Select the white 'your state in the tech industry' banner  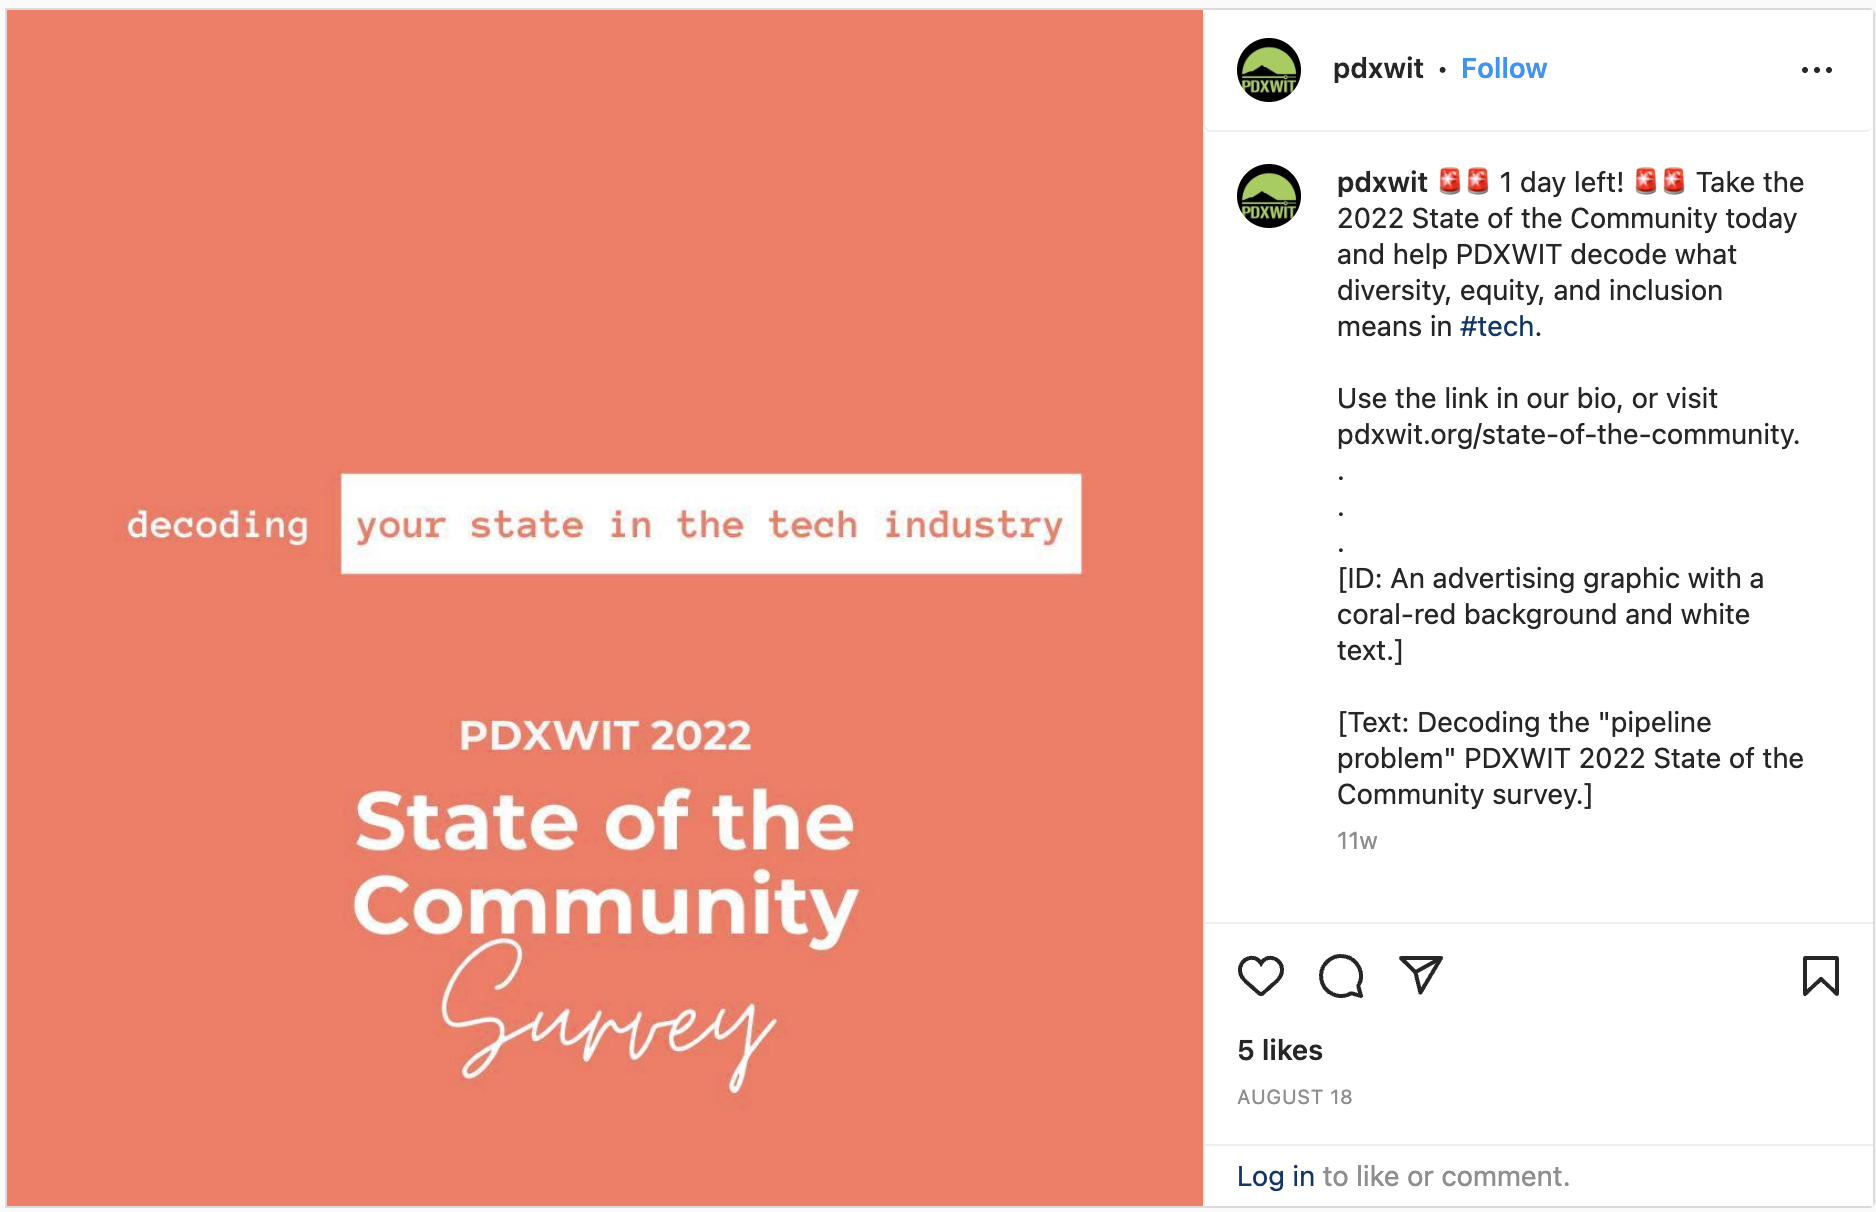tap(711, 524)
